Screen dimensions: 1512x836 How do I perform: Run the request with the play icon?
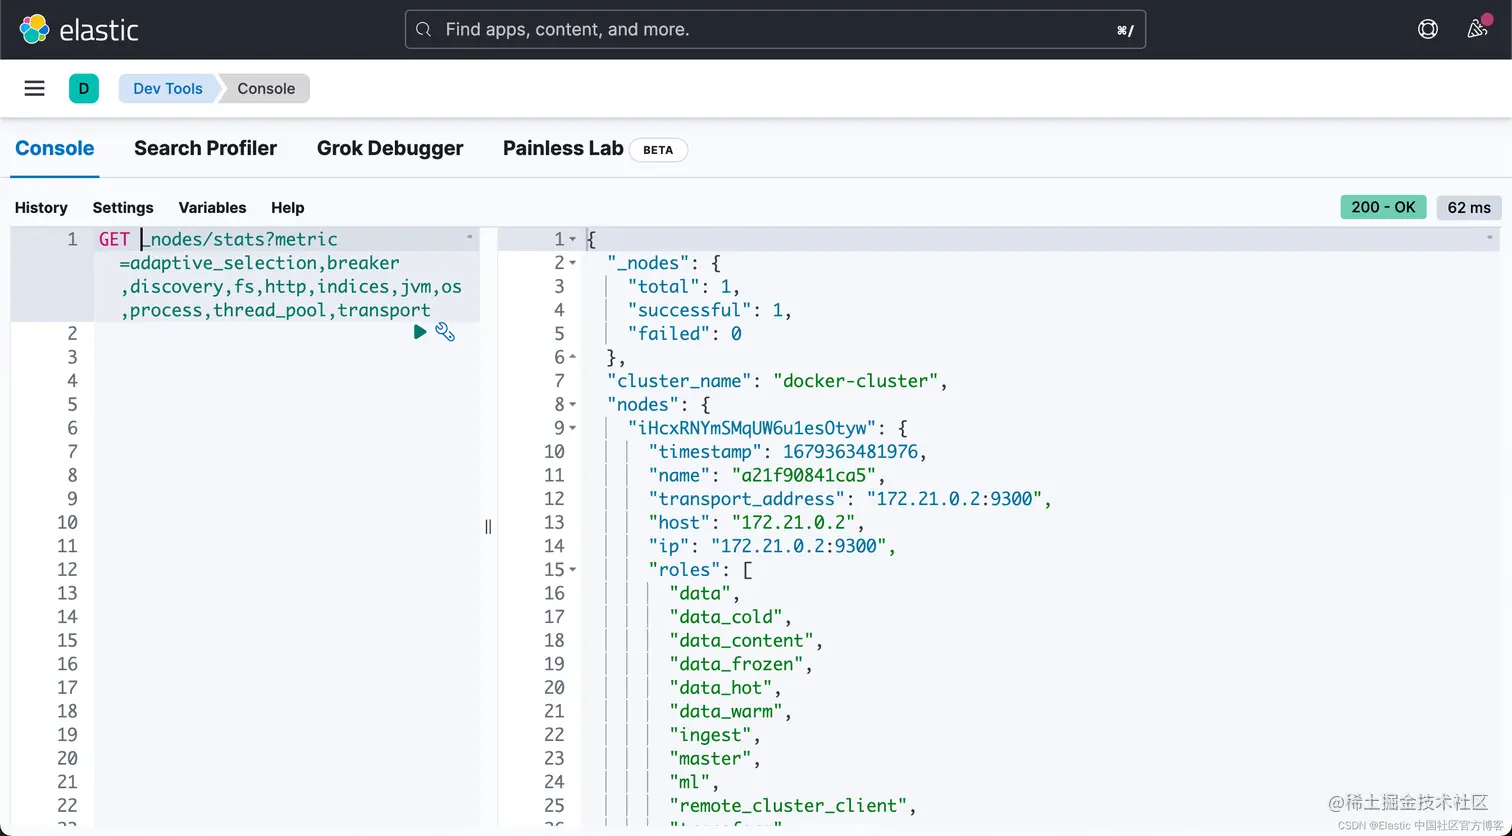[x=420, y=332]
